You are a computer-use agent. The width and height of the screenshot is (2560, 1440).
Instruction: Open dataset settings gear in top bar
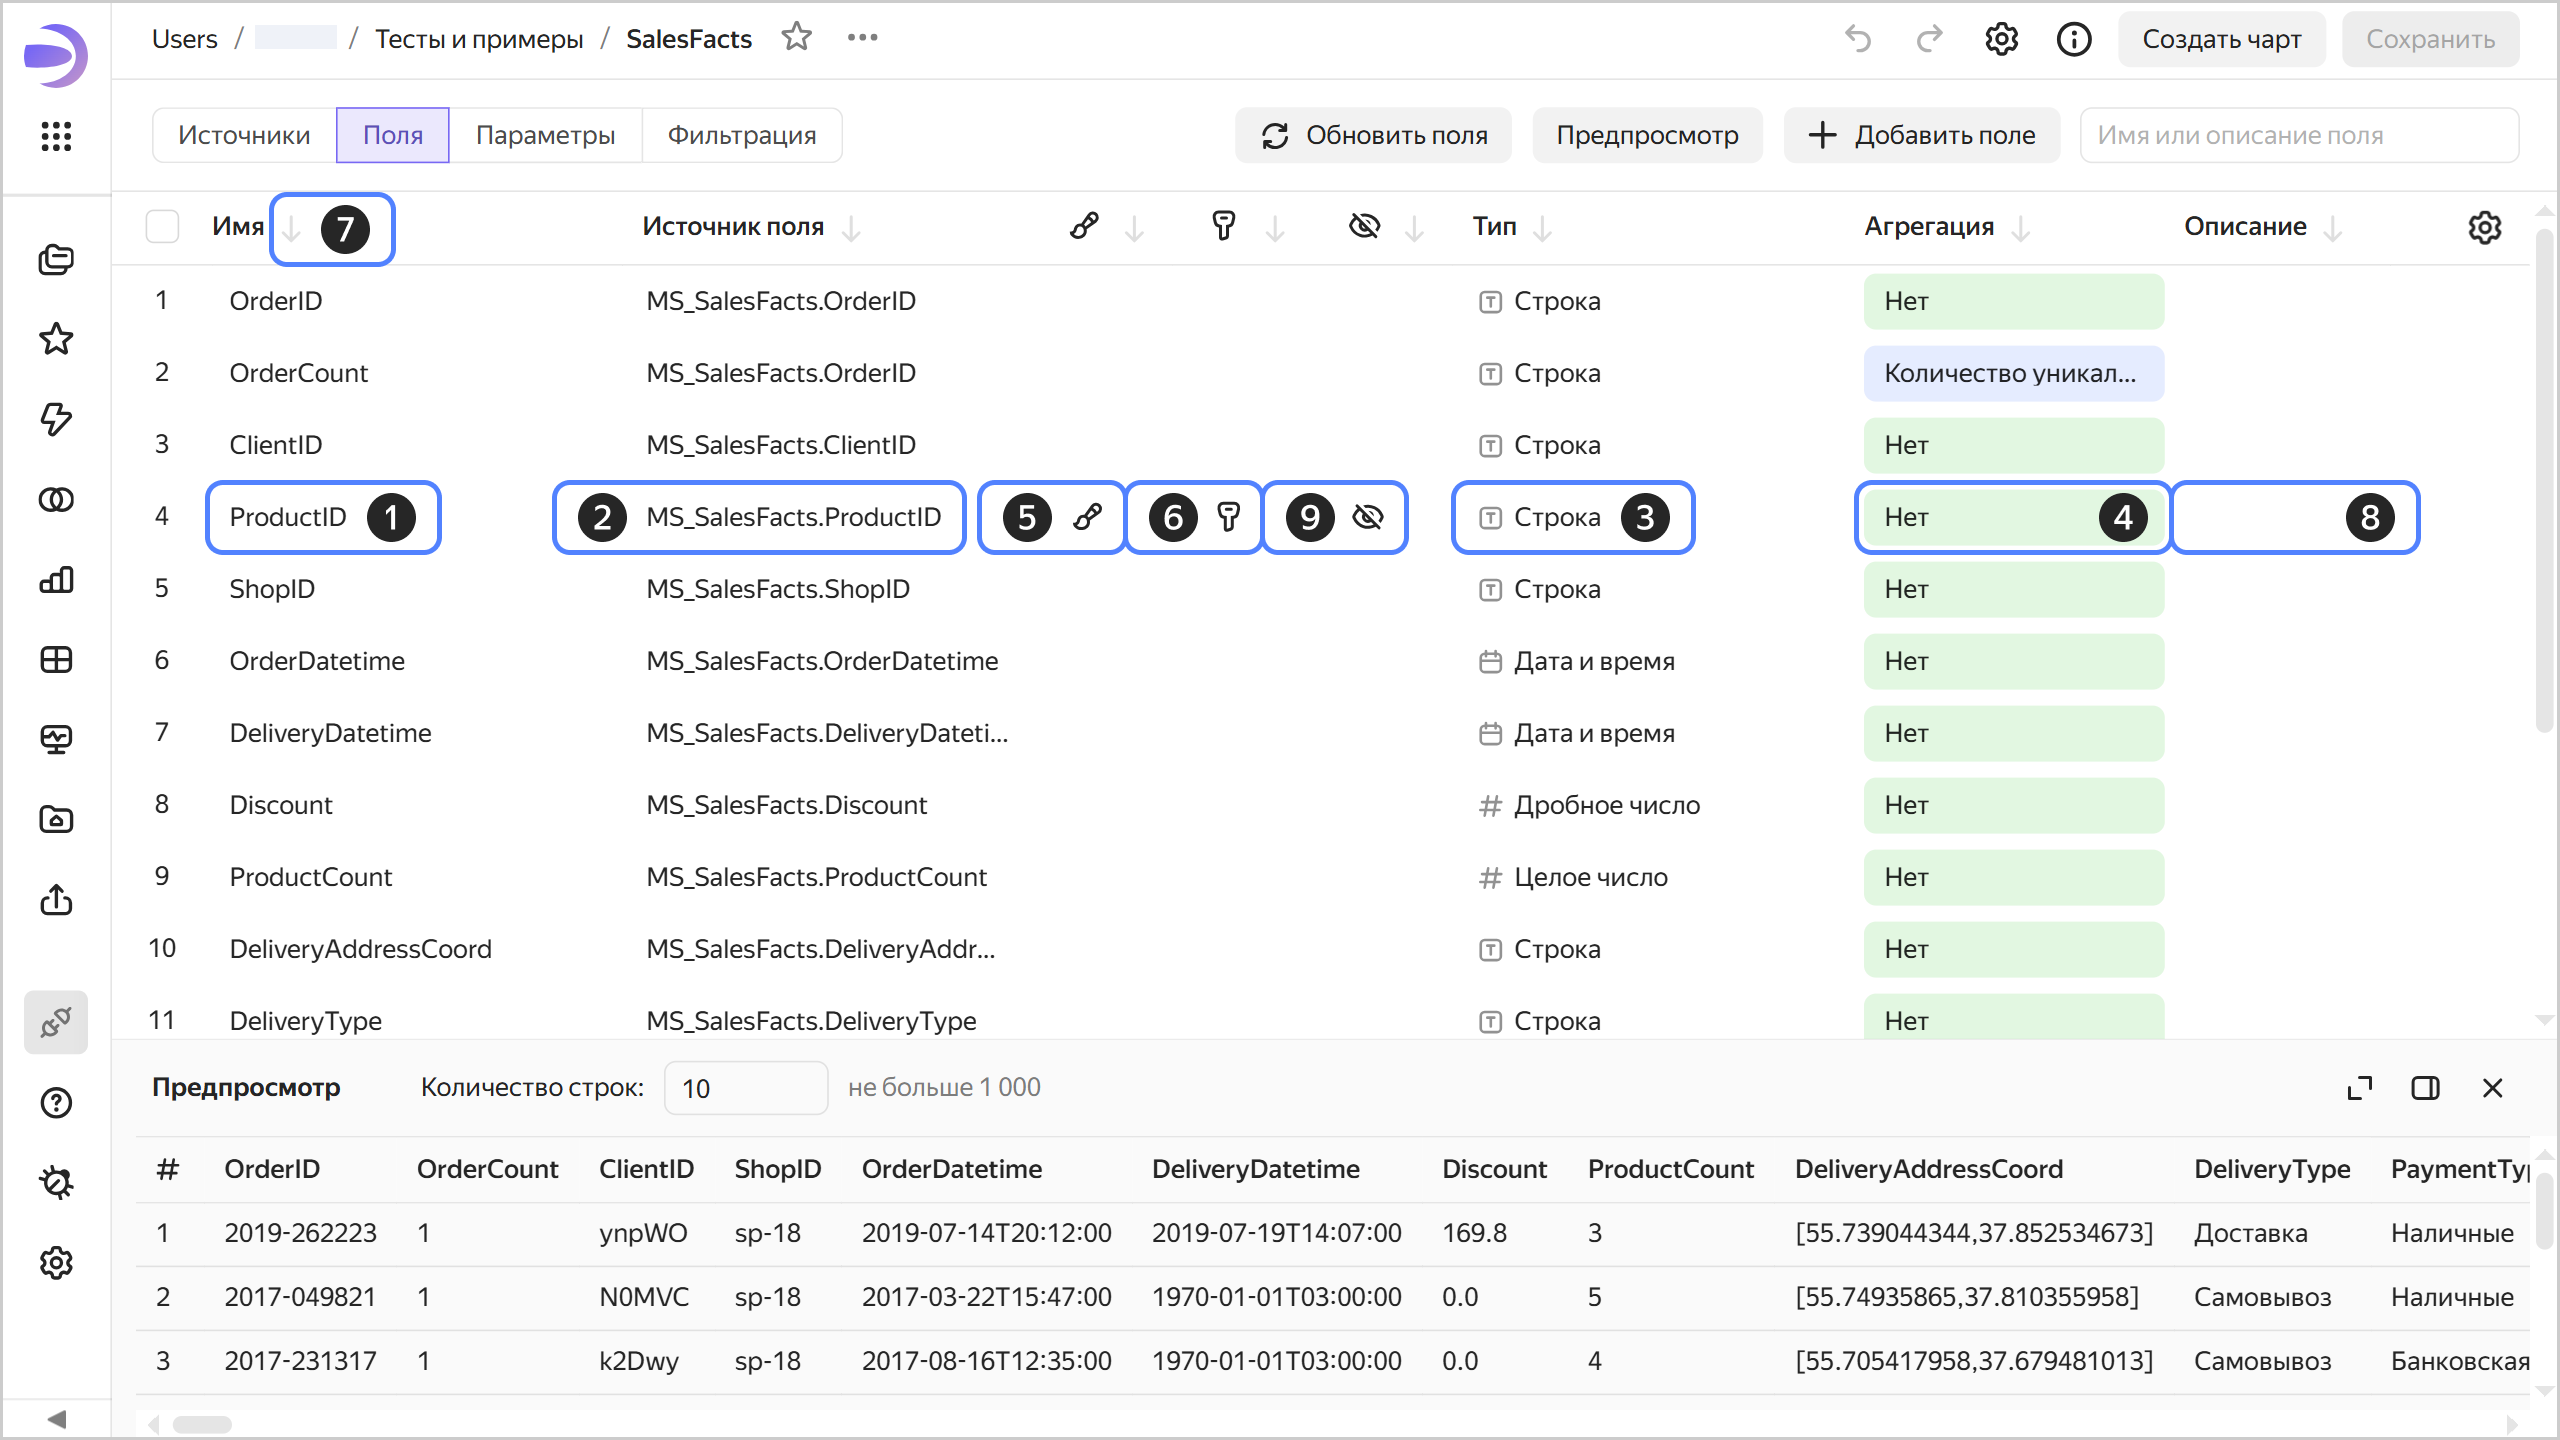point(2001,39)
